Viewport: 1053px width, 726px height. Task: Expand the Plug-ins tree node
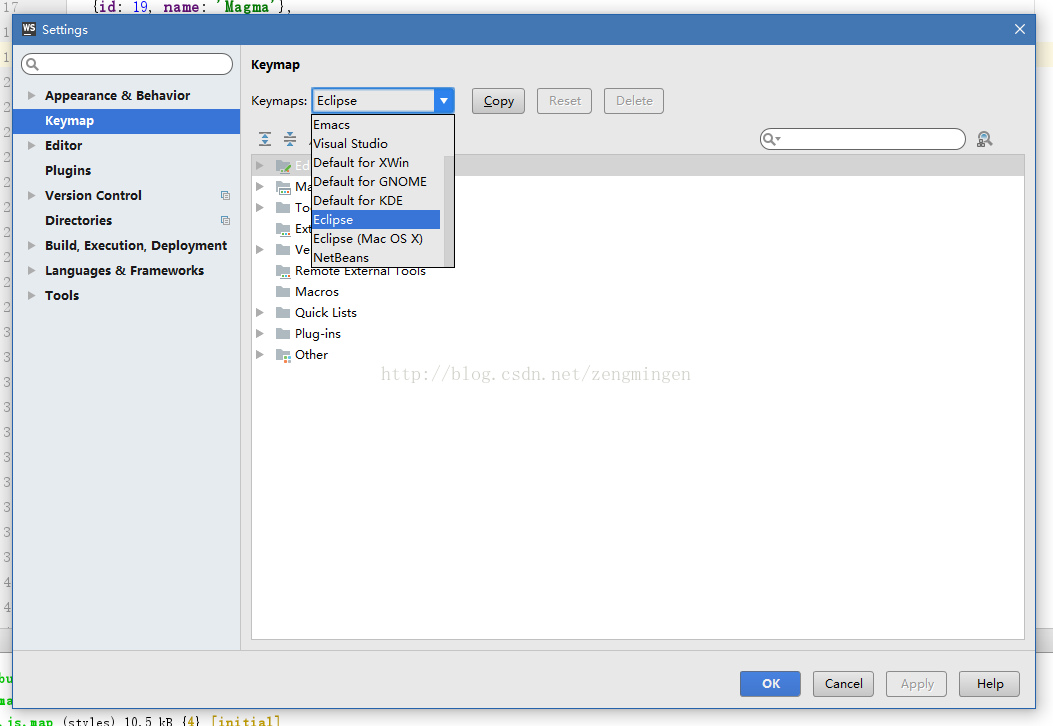click(260, 333)
